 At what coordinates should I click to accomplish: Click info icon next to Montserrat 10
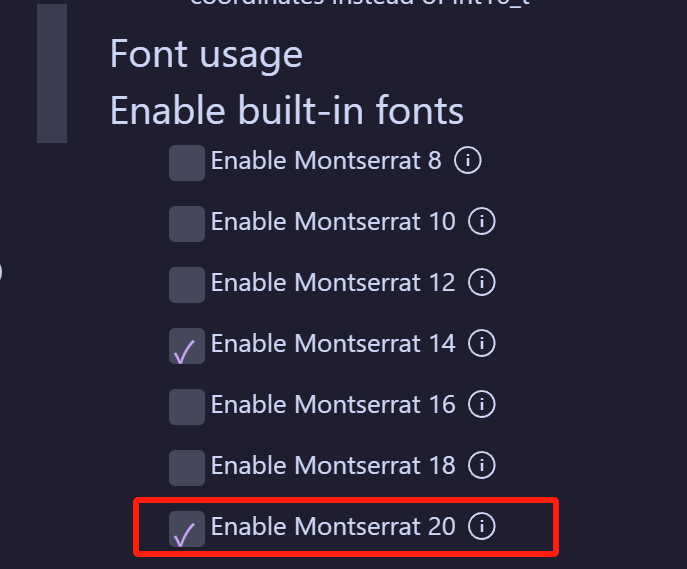[x=482, y=221]
